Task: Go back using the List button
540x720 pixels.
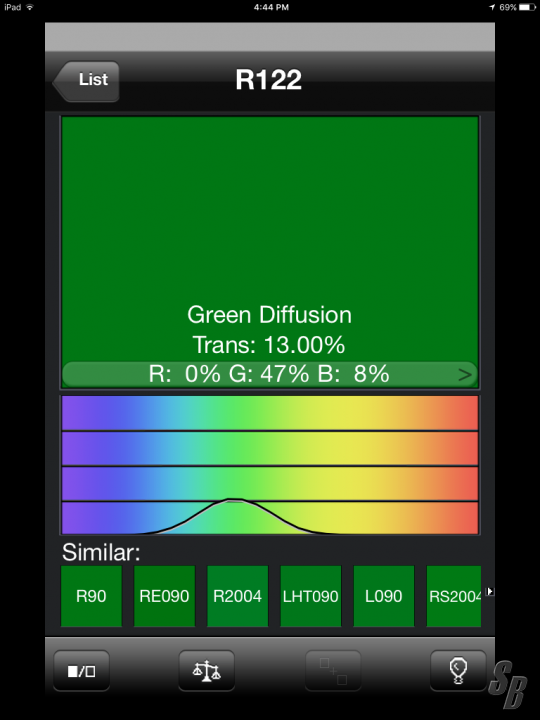Action: point(86,81)
